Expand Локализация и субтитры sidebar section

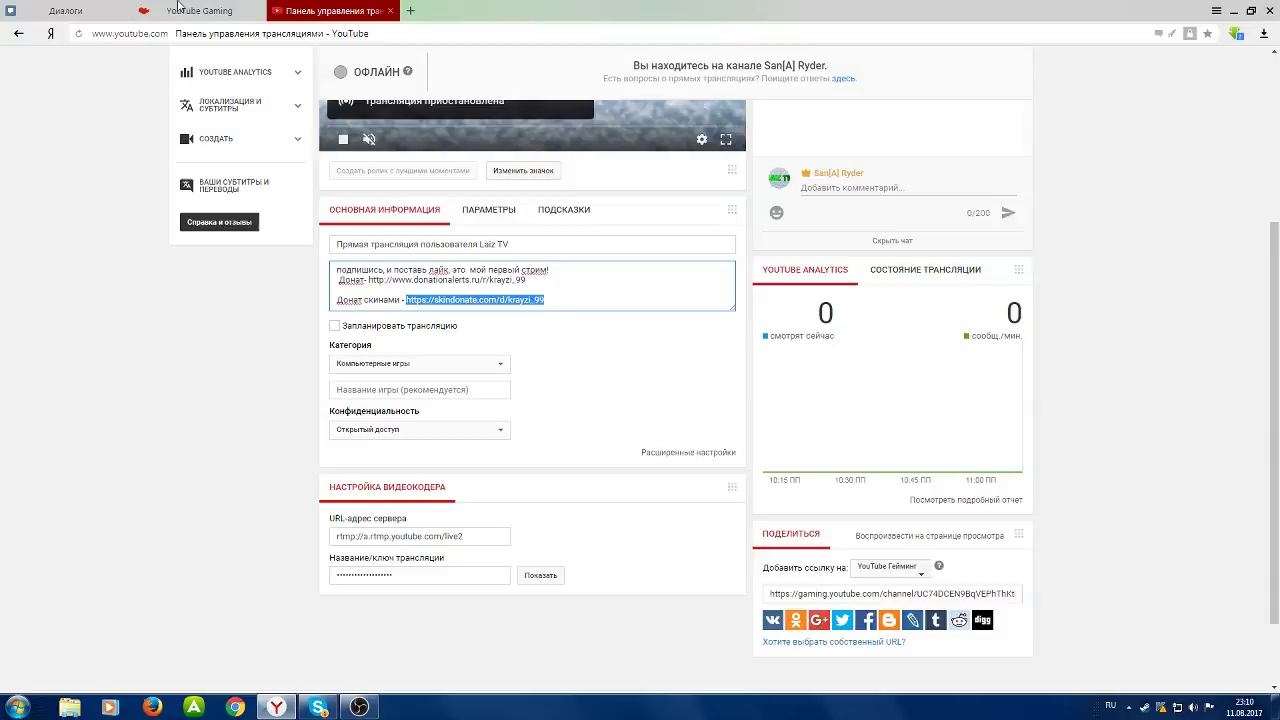coord(240,105)
